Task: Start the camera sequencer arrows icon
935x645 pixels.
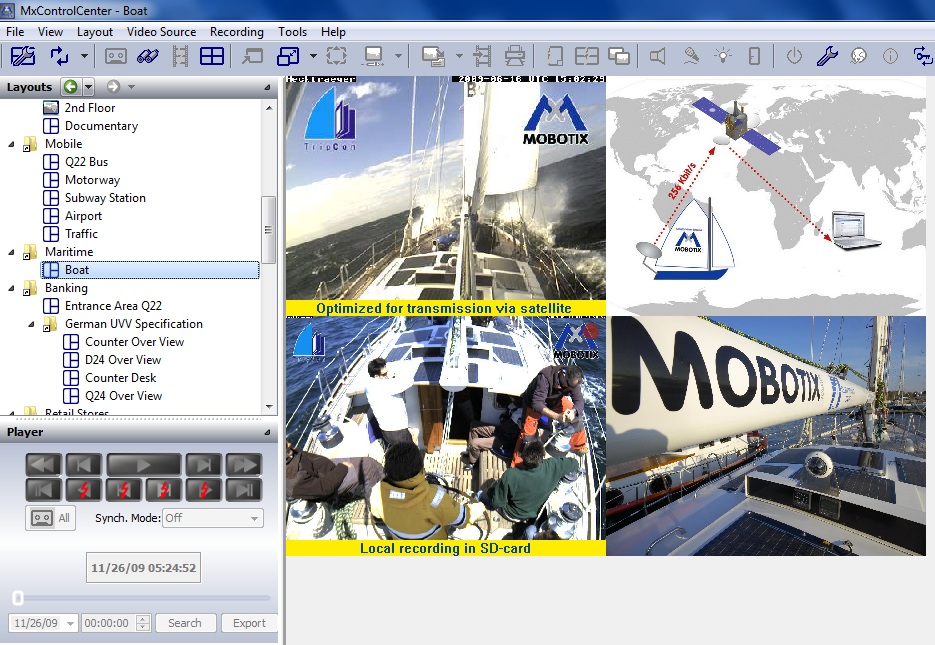Action: [x=60, y=56]
